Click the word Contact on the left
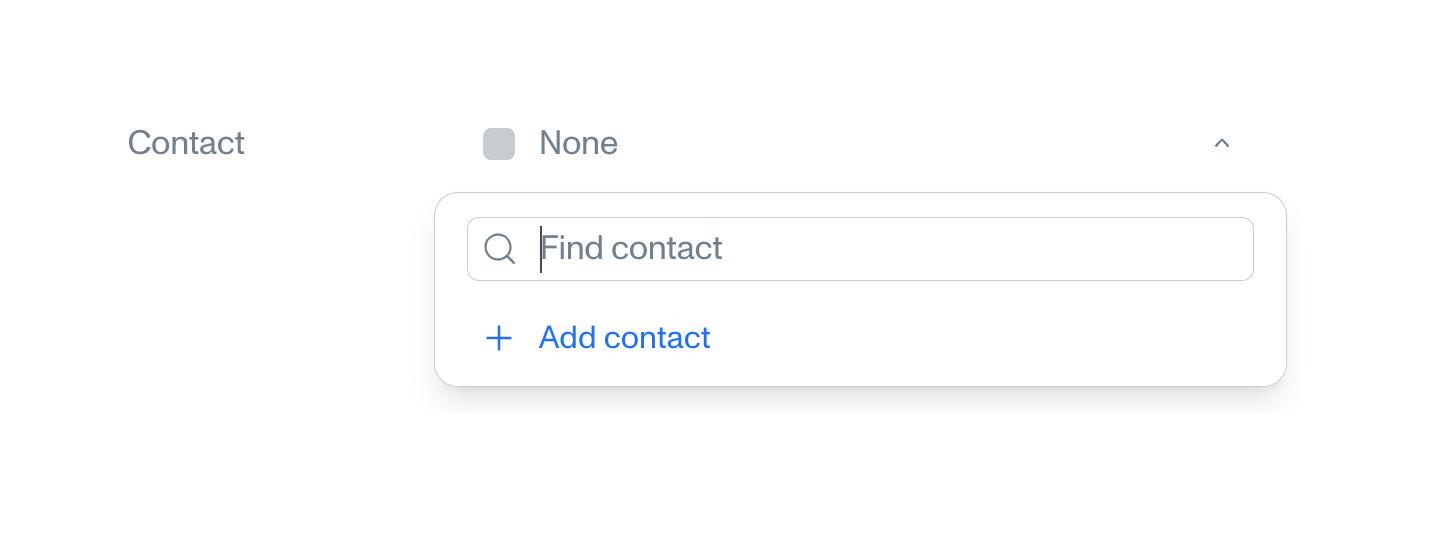Viewport: 1433px width, 540px height. (x=186, y=143)
